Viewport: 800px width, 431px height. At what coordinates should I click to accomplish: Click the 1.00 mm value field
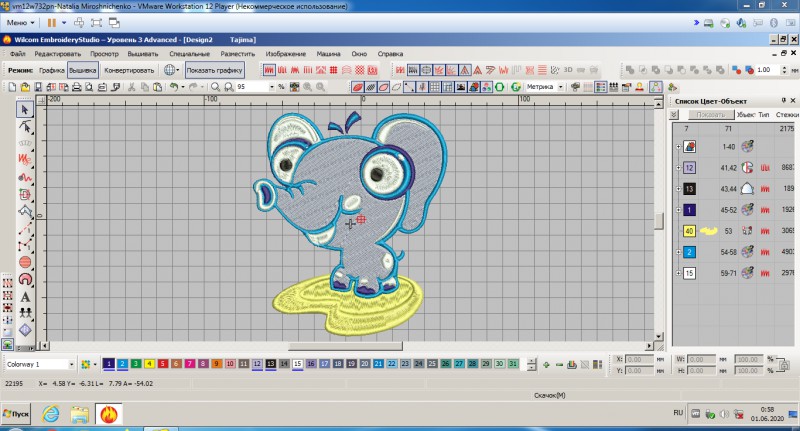click(768, 70)
